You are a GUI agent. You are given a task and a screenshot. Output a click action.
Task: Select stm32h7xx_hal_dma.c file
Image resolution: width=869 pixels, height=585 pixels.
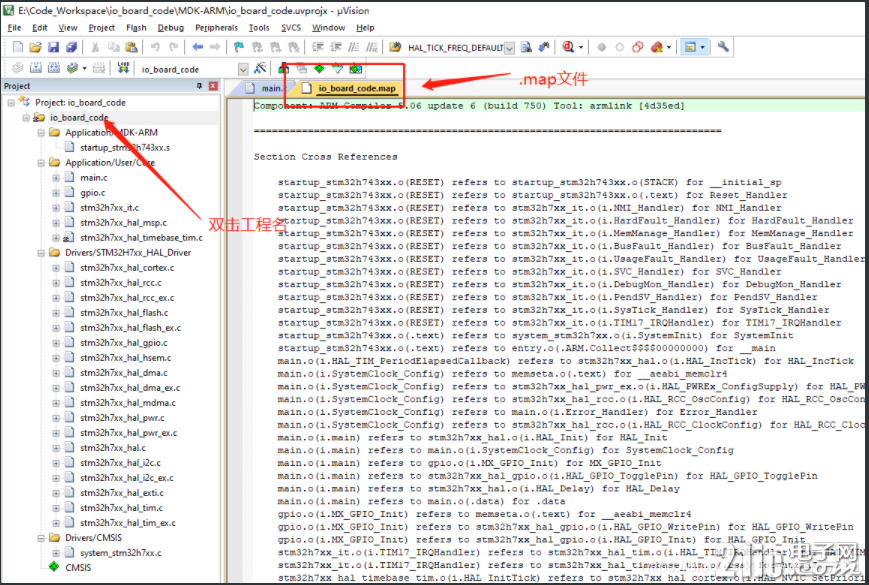[x=124, y=373]
